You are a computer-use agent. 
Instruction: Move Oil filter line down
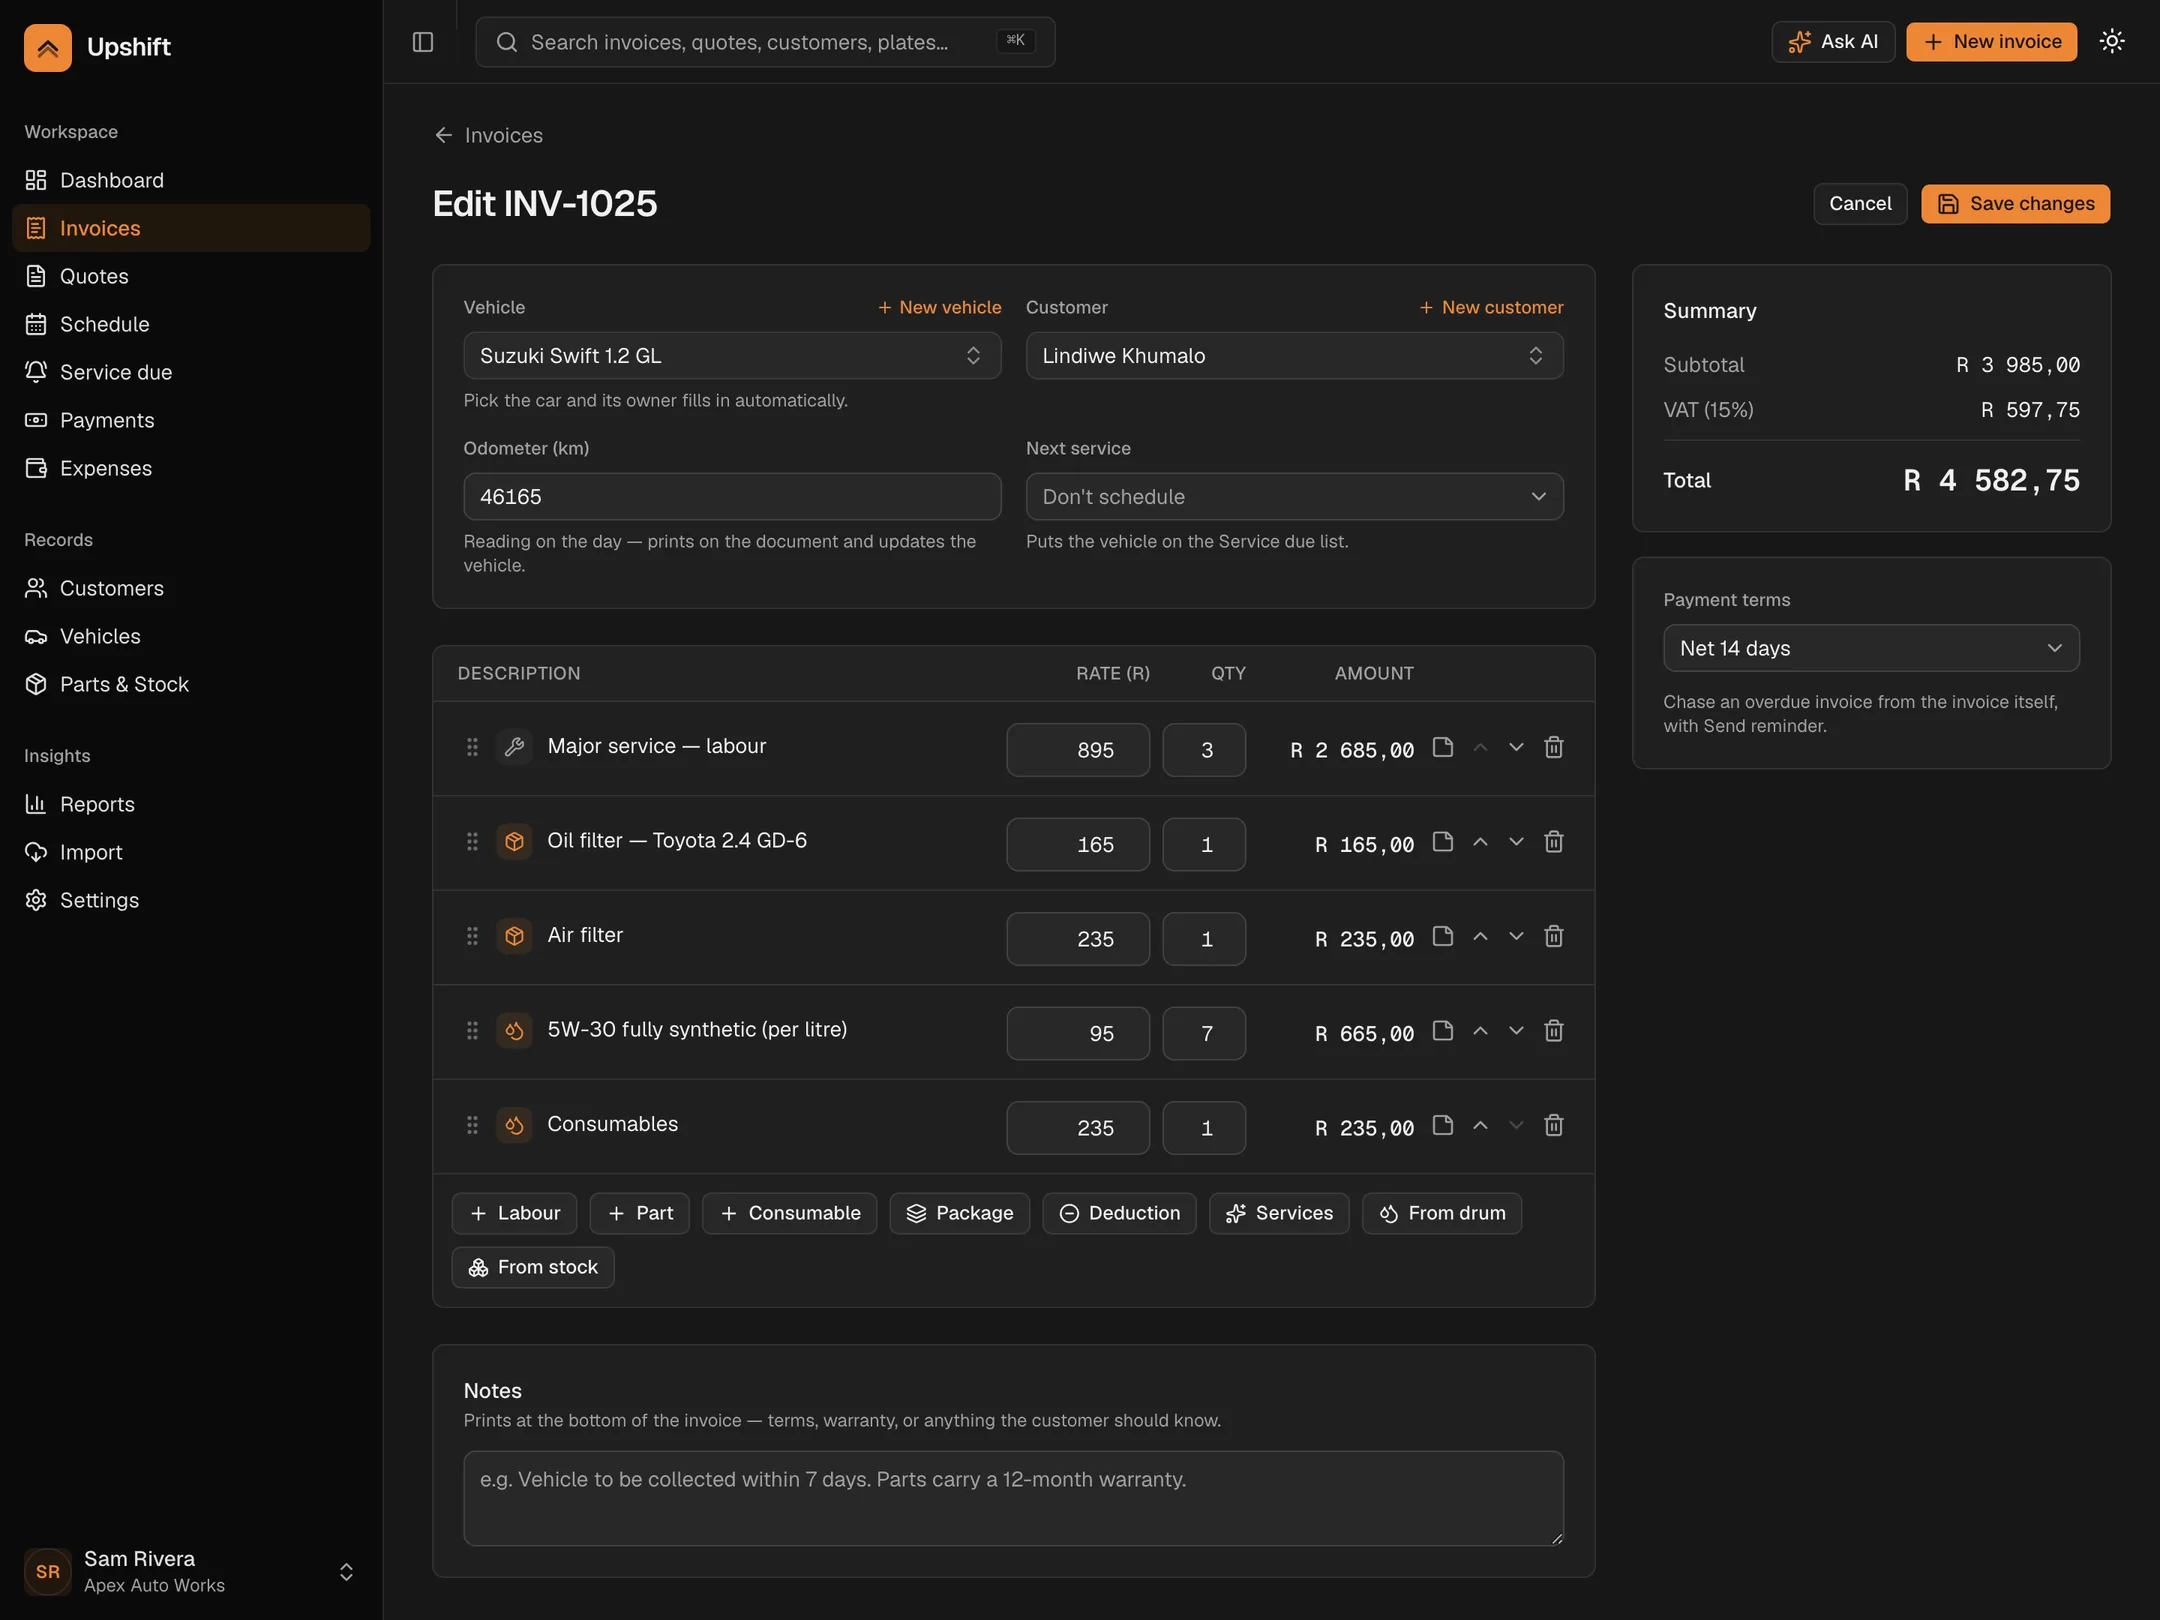tap(1516, 842)
